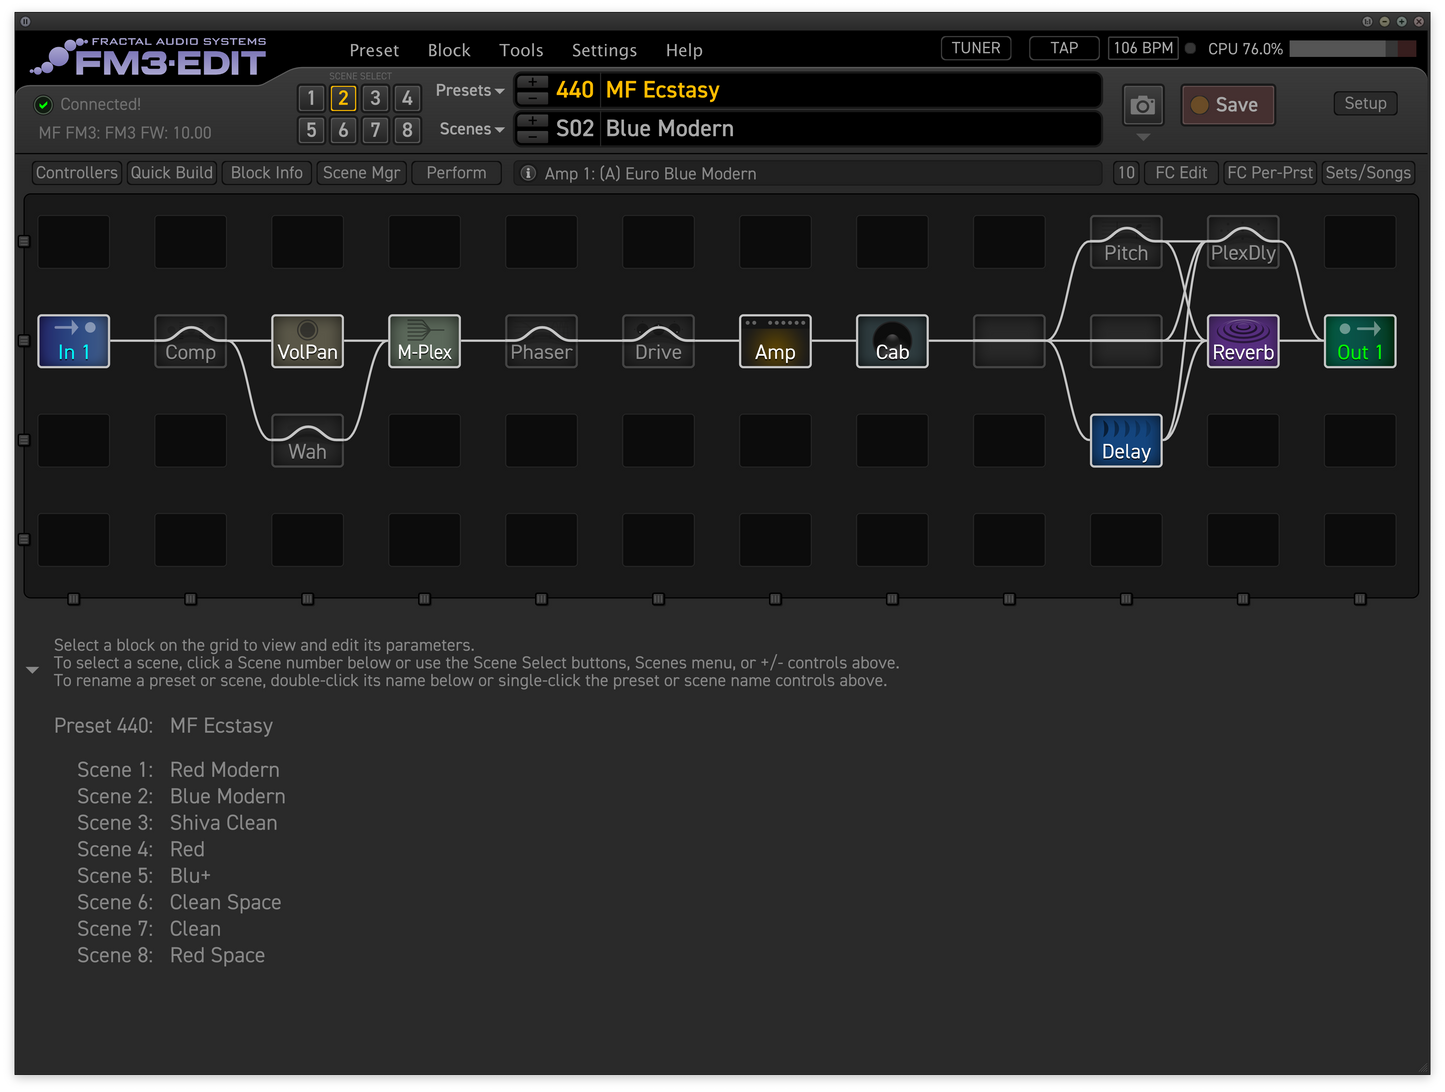Open the Scenes dropdown

coord(471,129)
